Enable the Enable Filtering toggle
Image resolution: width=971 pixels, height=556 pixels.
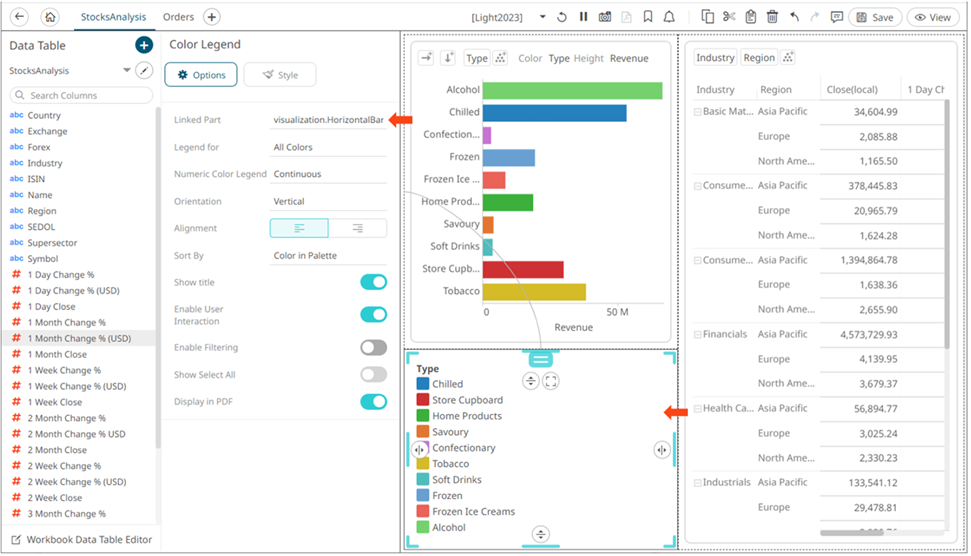[373, 348]
